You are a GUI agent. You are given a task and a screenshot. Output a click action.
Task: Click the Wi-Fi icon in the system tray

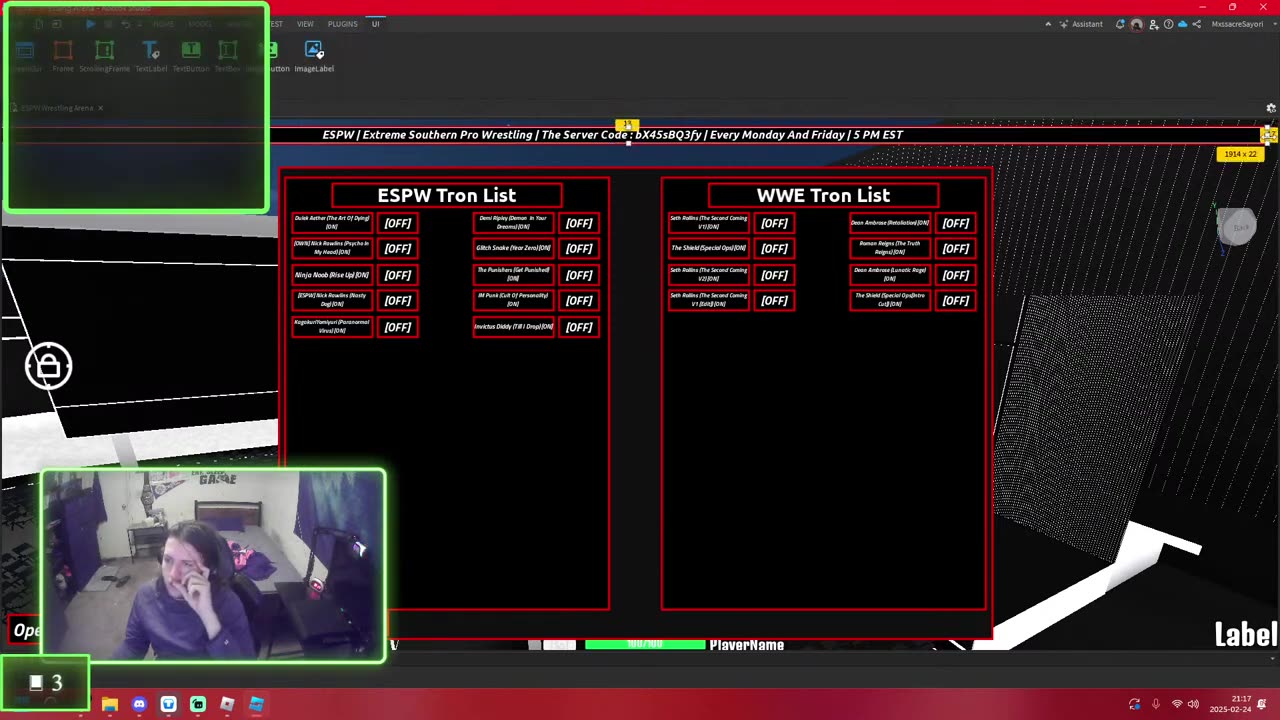[x=1176, y=704]
